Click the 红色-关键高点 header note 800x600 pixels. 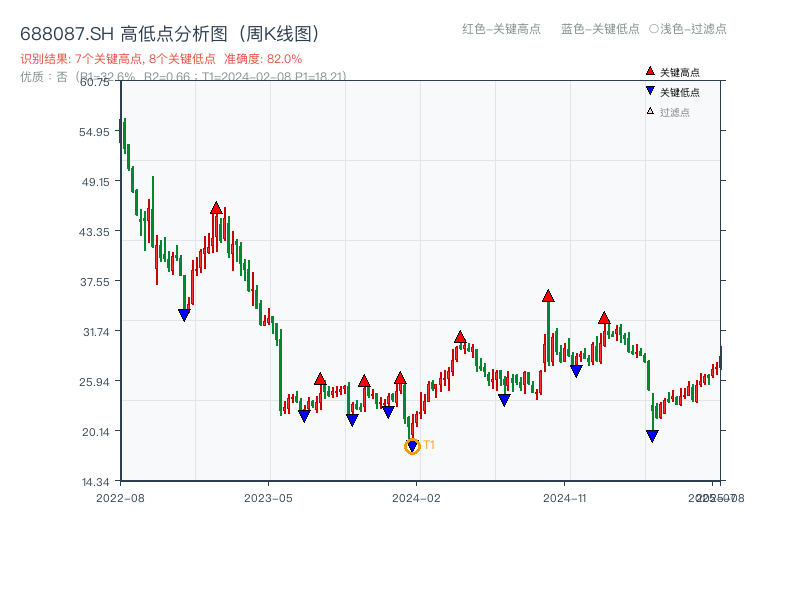click(501, 29)
